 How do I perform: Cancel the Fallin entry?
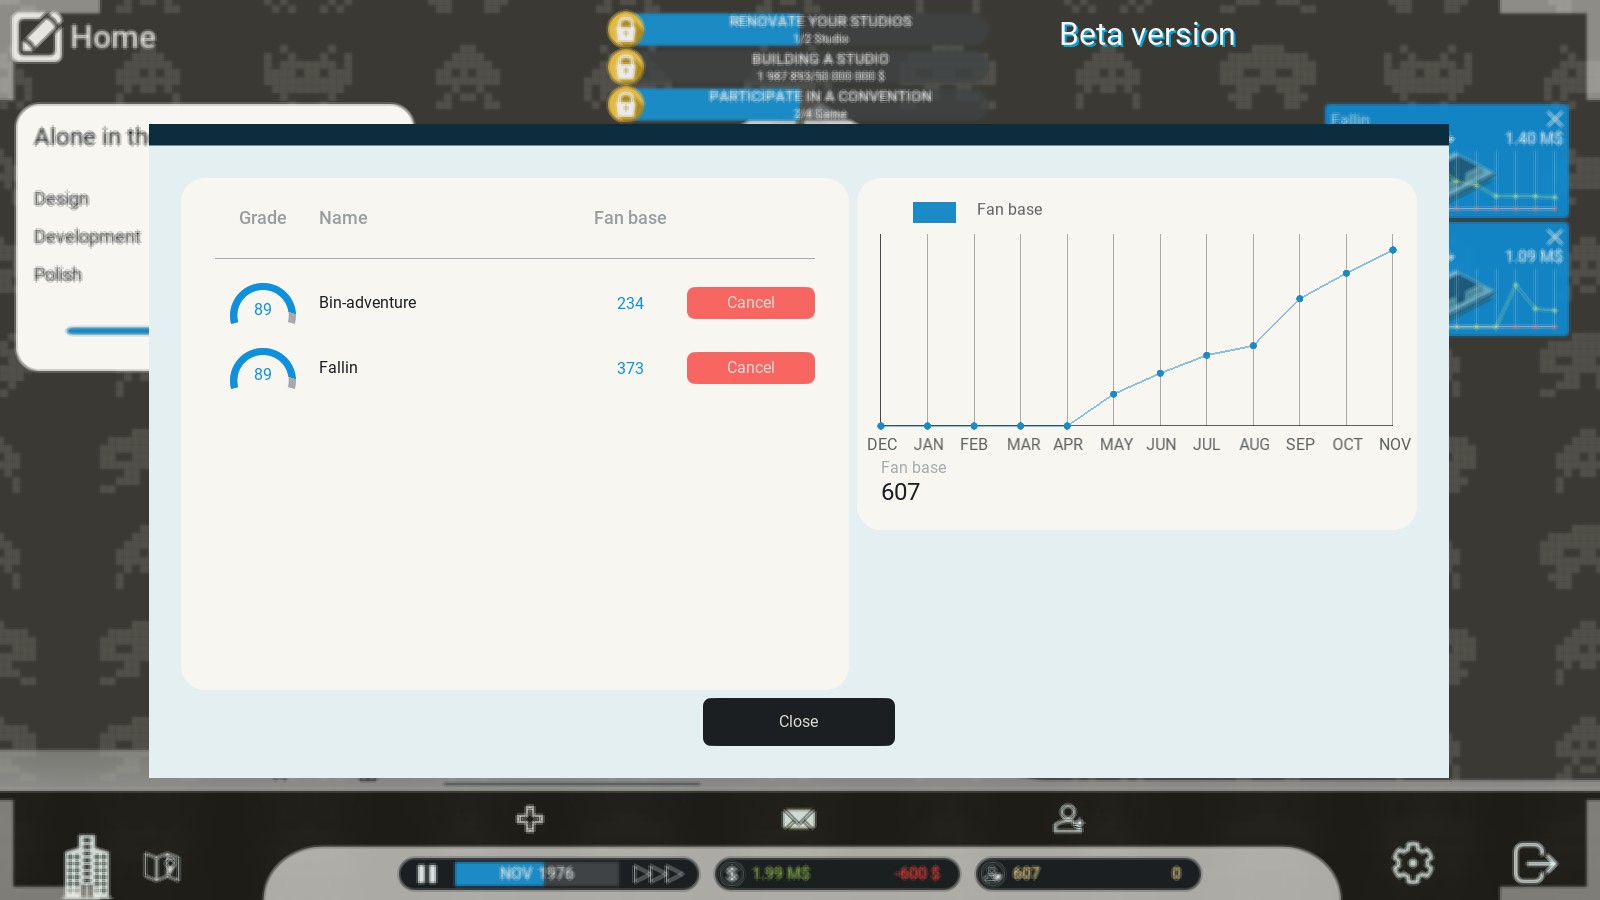coord(750,368)
